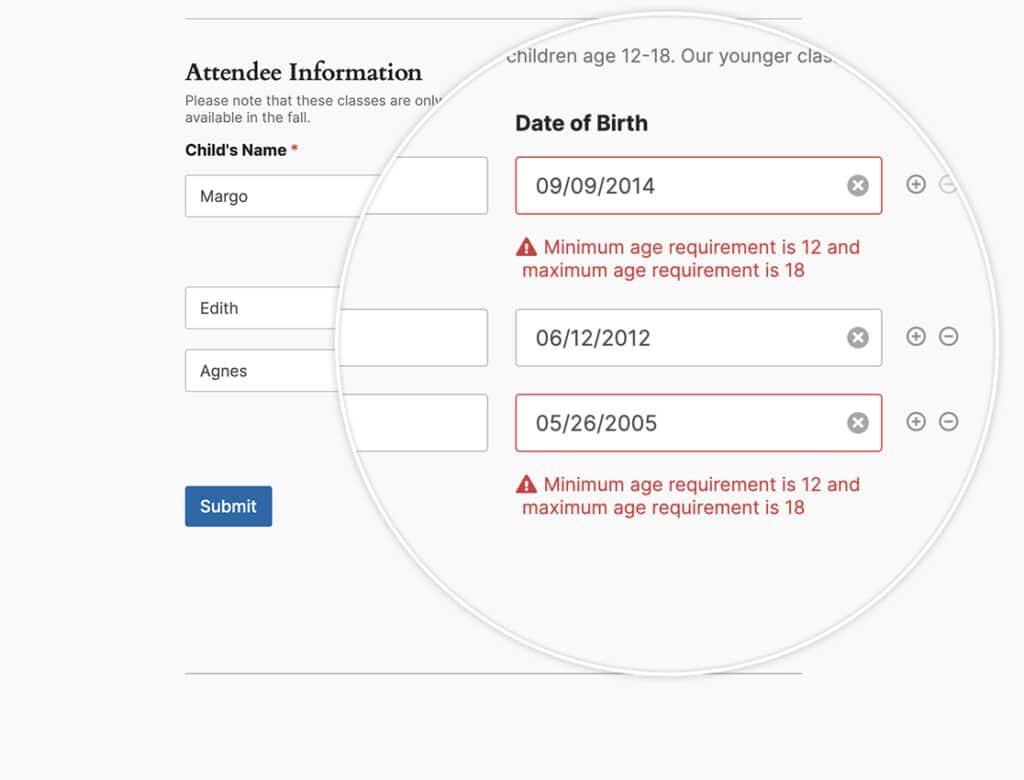1024x780 pixels.
Task: Clear the 09/09/2014 date field
Action: 857,184
